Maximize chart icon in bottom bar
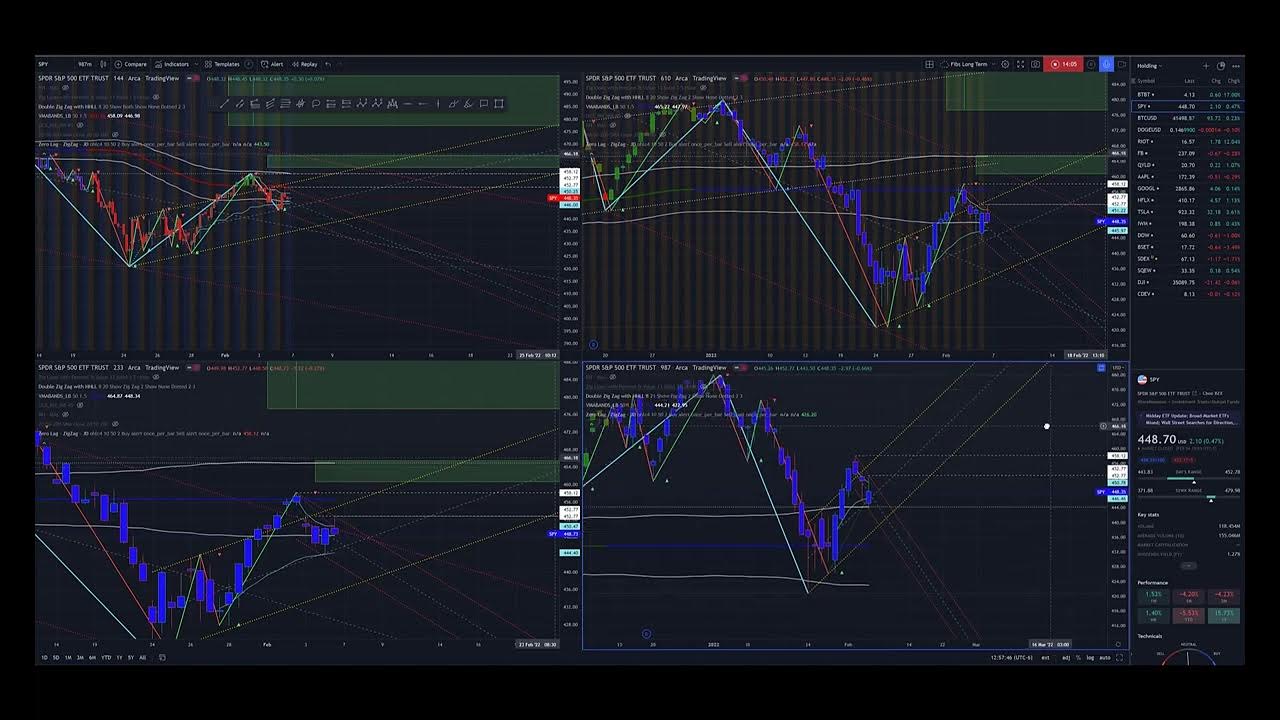This screenshot has height=720, width=1280. tap(1119, 657)
